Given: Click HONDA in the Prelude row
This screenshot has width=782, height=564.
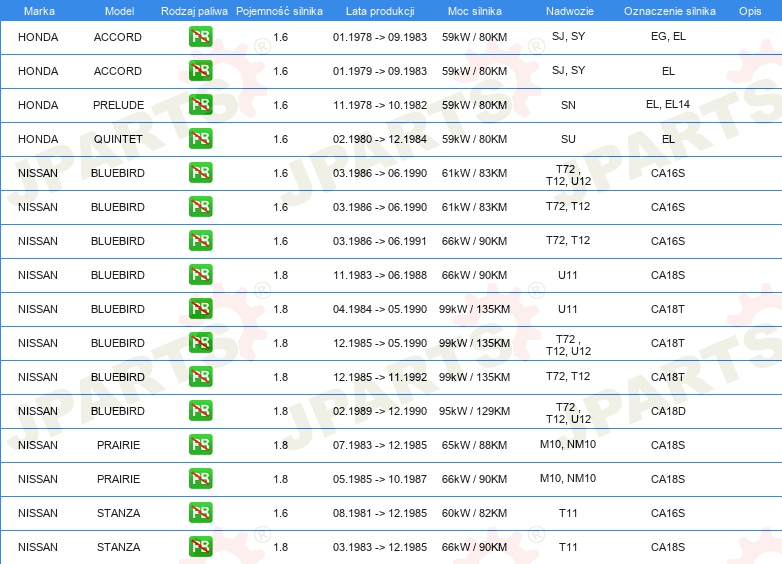Looking at the screenshot, I should (x=38, y=105).
